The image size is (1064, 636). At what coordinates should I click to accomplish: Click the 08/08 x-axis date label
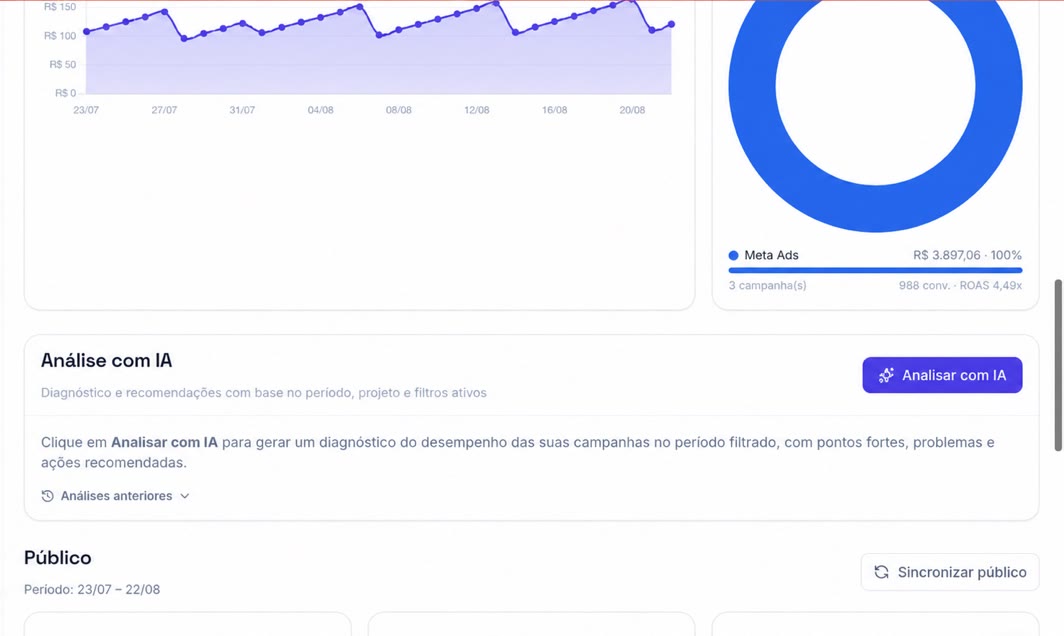[398, 110]
